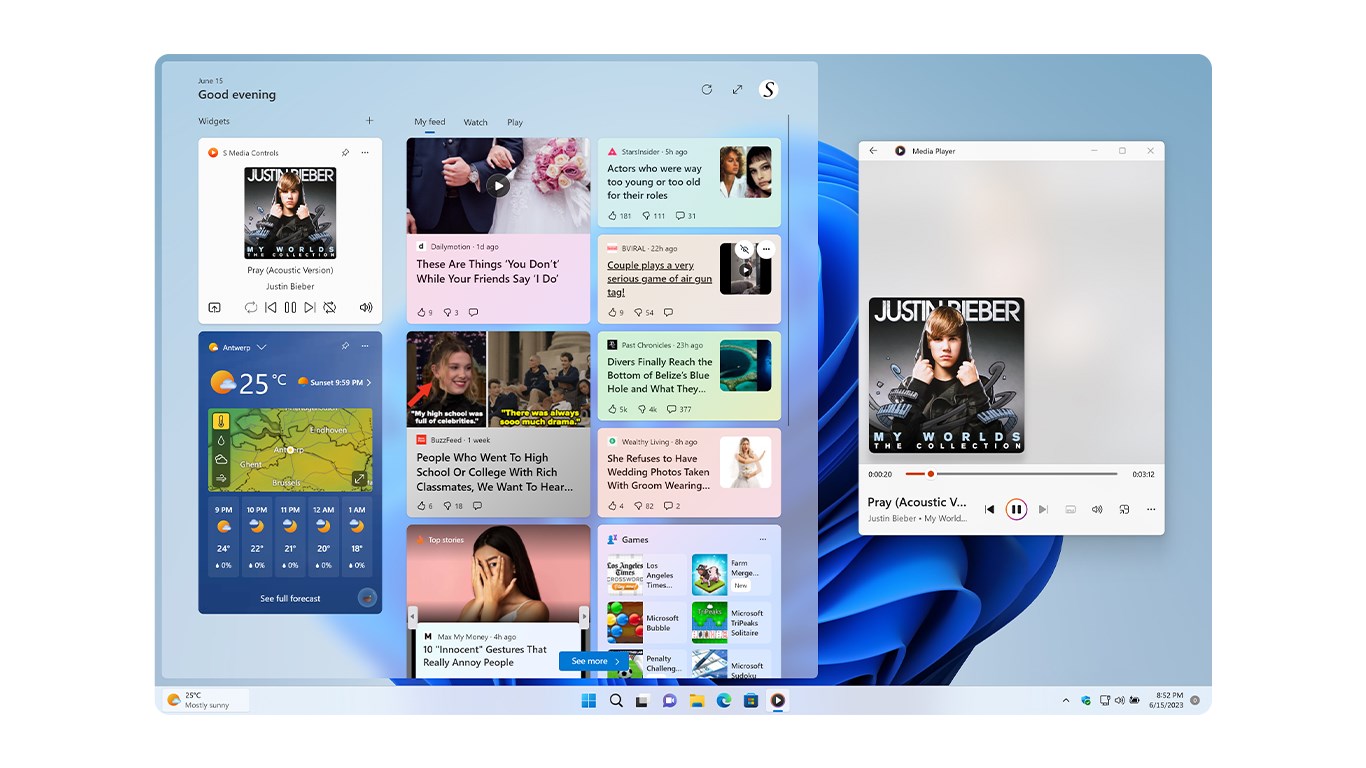The image size is (1366, 768).
Task: Open BuzzFeed 'People Who Went To High School' article
Action: [x=495, y=472]
